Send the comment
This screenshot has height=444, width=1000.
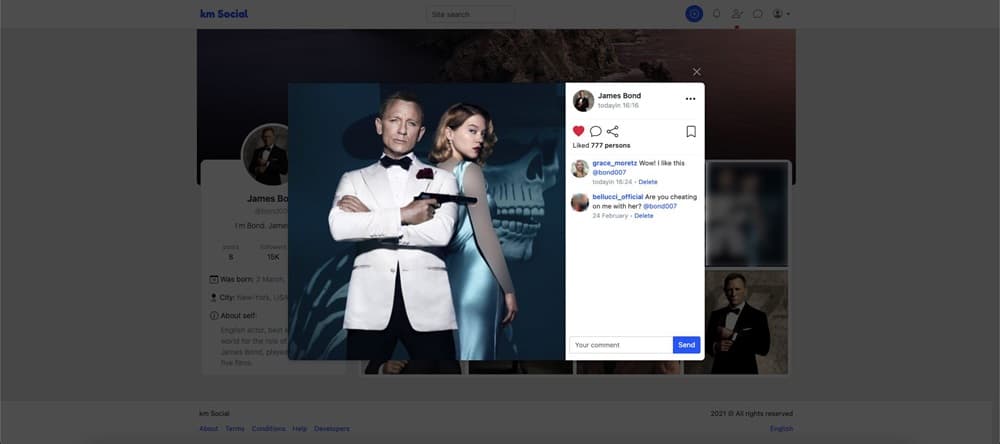[x=686, y=345]
